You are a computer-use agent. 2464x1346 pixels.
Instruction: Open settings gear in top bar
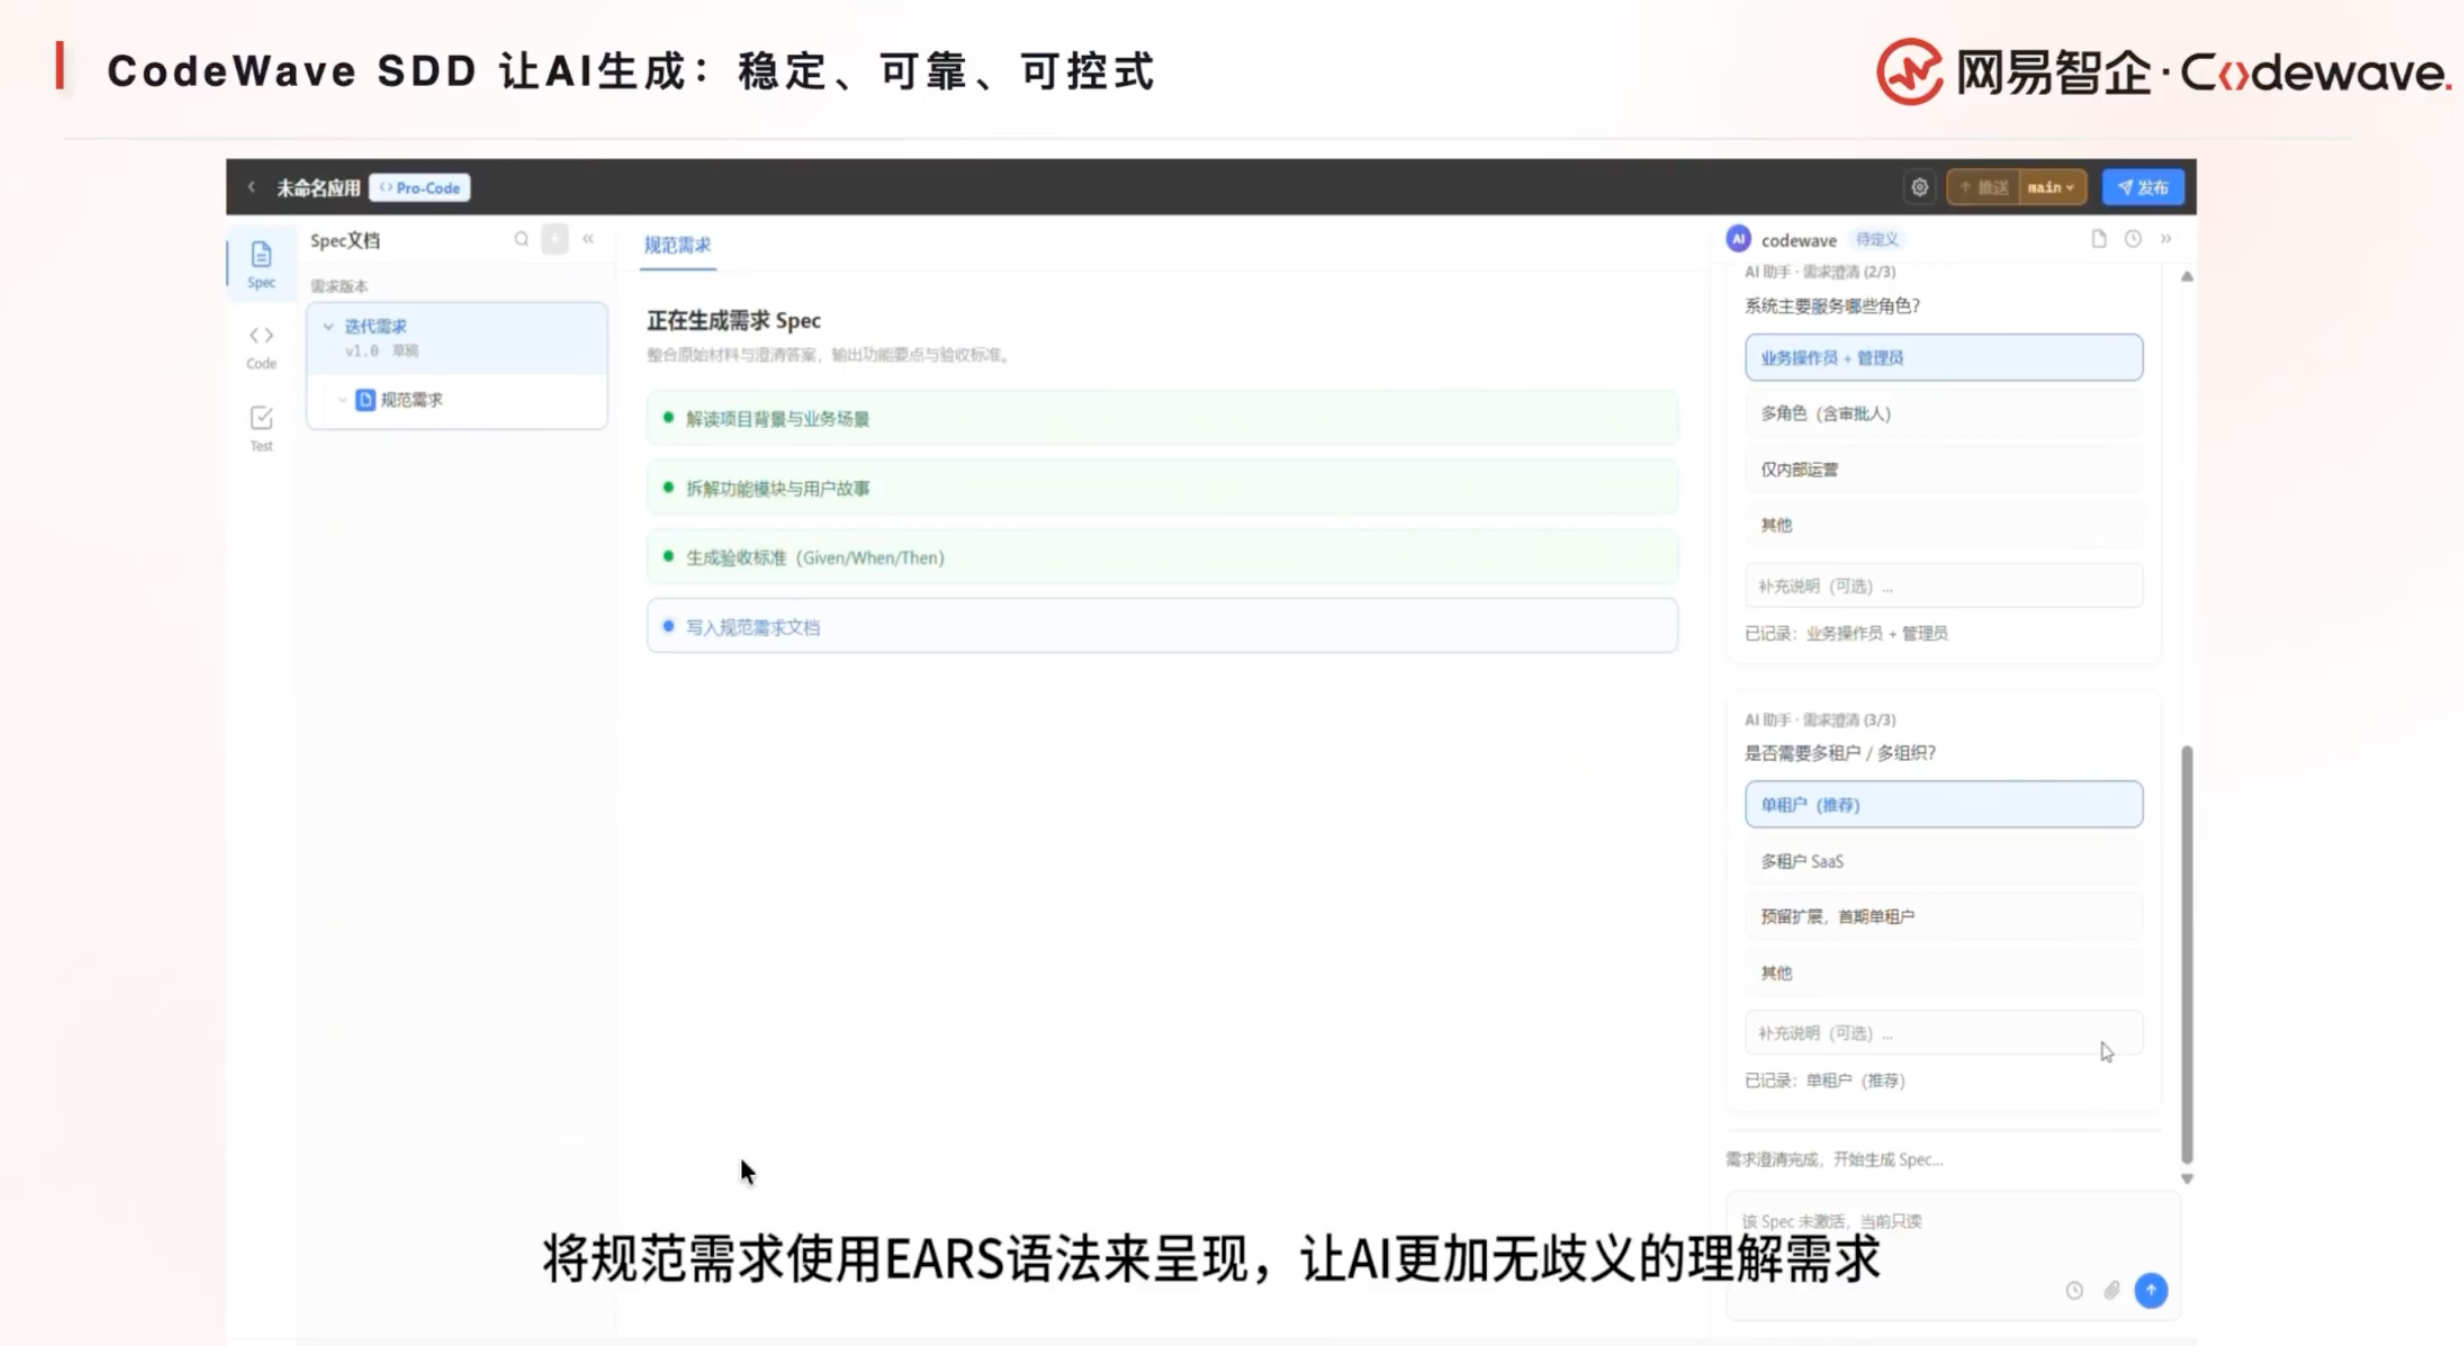pyautogui.click(x=1919, y=187)
